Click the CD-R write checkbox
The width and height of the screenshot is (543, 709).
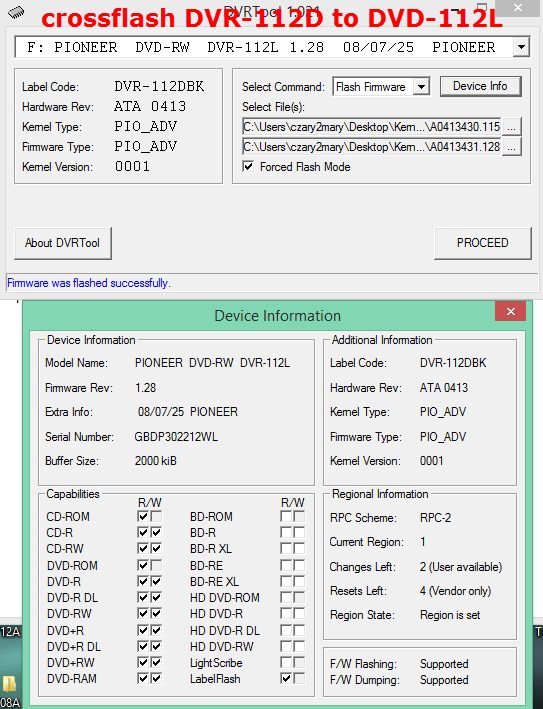click(156, 533)
